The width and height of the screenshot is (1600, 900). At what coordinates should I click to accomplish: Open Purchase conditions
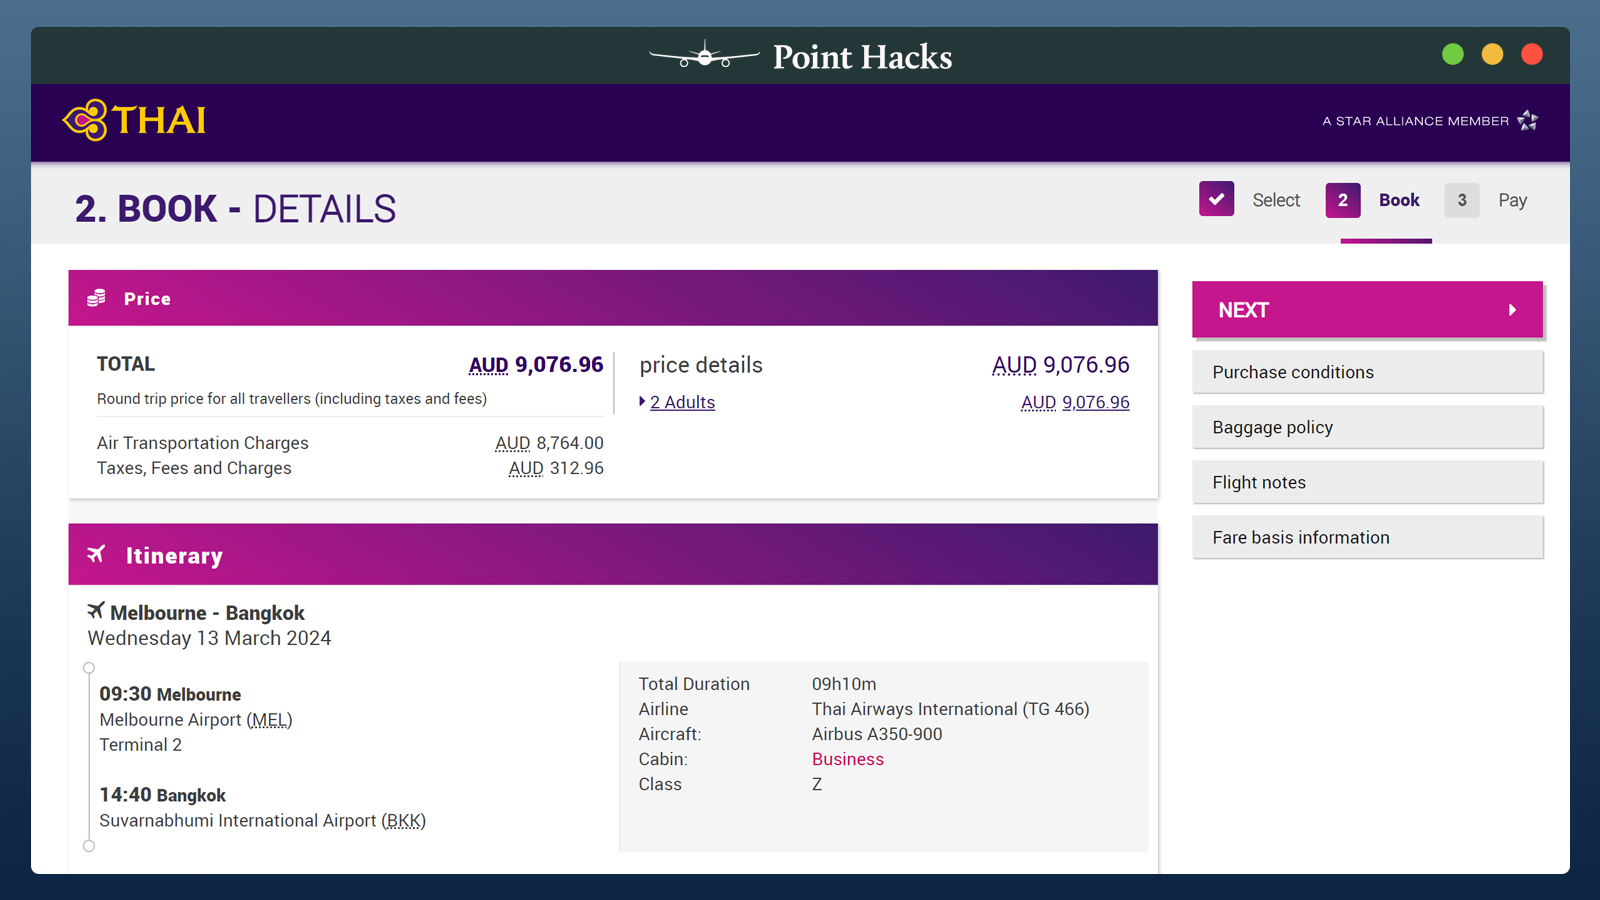[x=1367, y=372]
